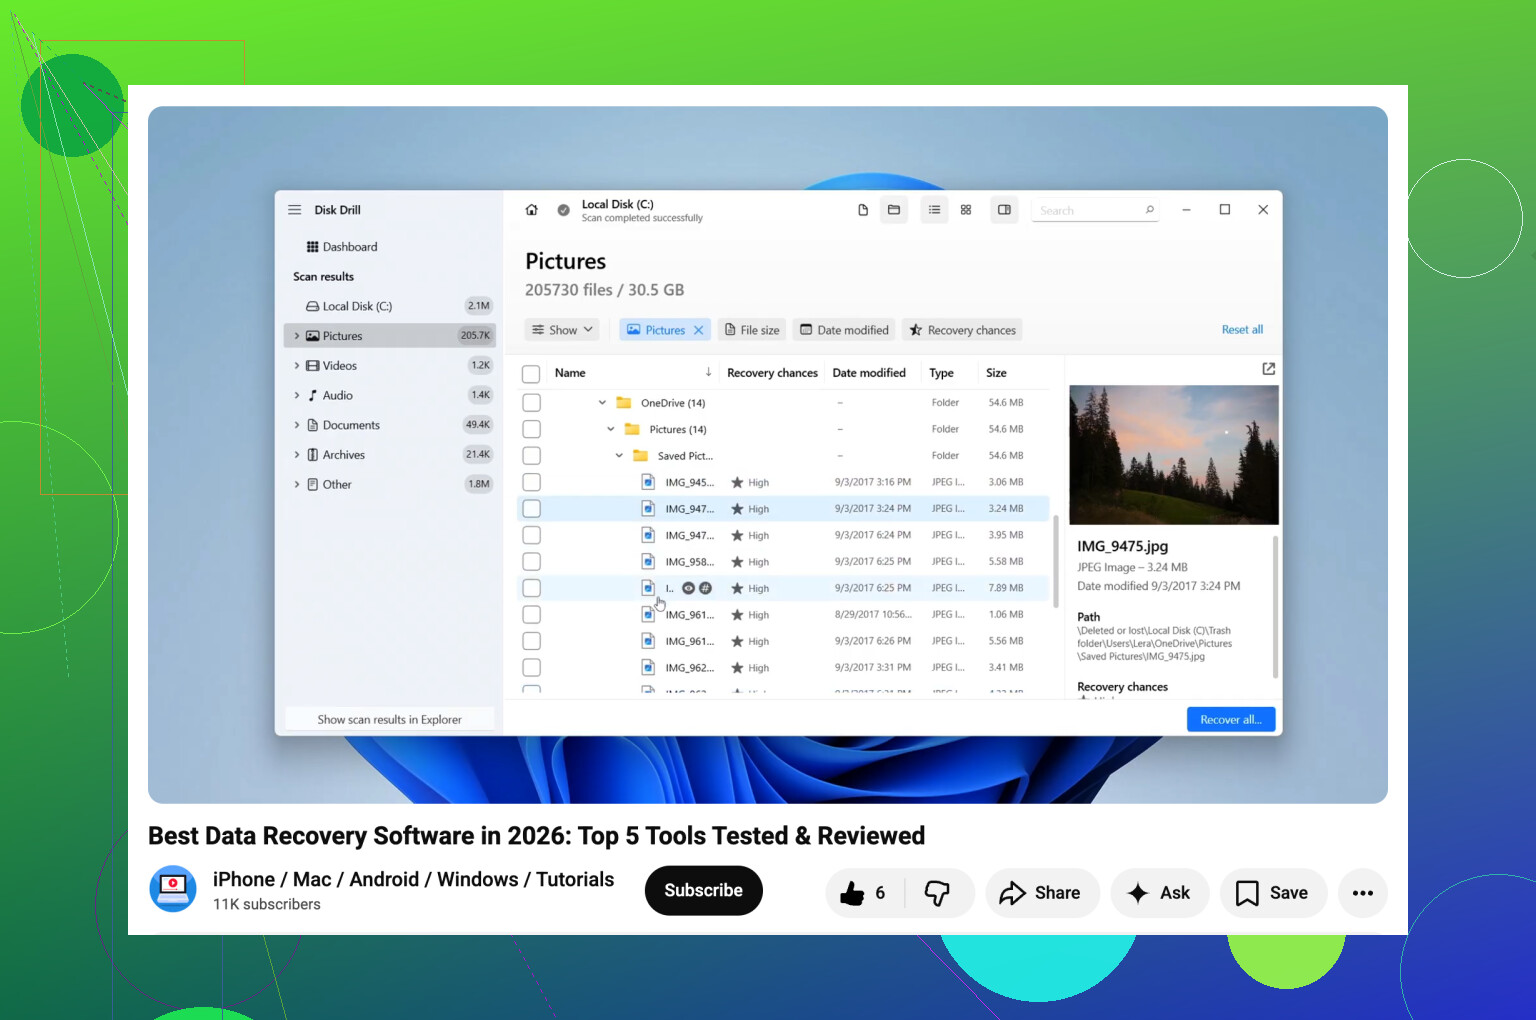Viewport: 1536px width, 1020px height.
Task: Click the OneDrive folder icon
Action: (624, 403)
